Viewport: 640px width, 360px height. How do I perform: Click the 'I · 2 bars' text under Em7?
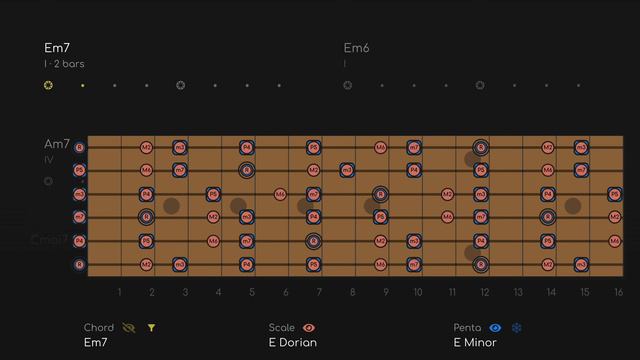coord(64,64)
